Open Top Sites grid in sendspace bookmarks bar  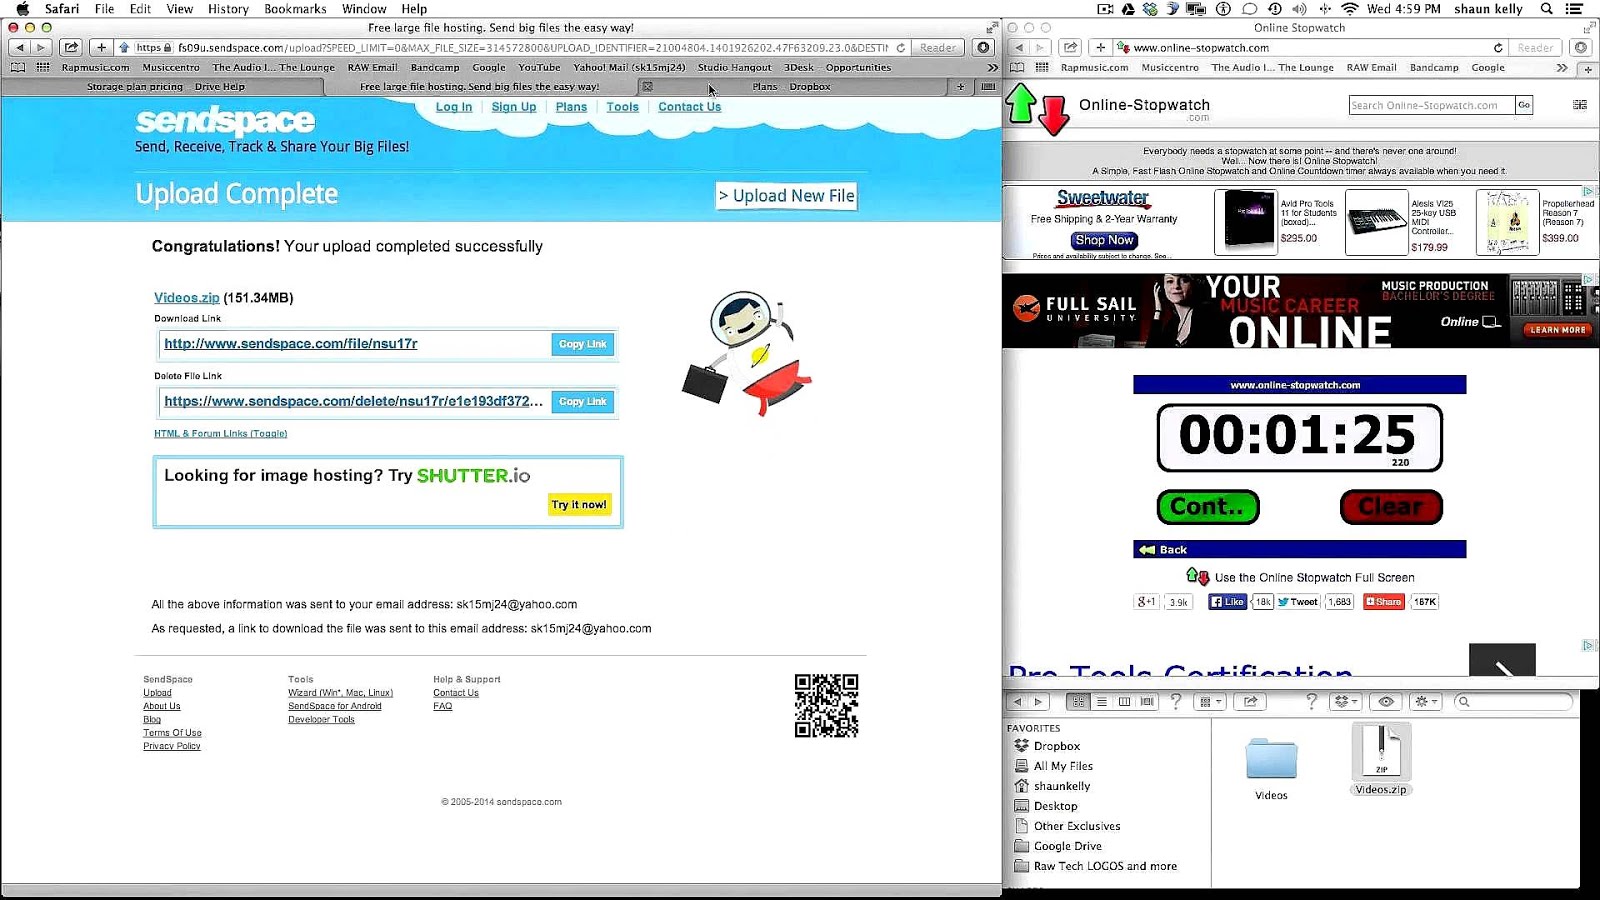(x=43, y=67)
